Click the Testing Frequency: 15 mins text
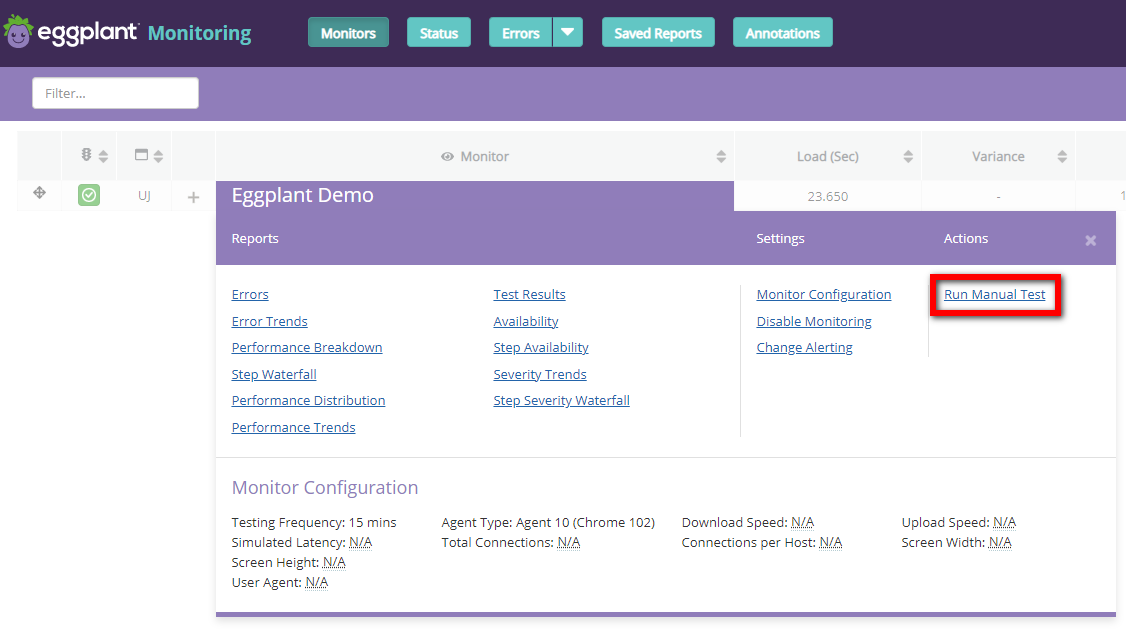Viewport: 1126px width, 636px height. click(314, 523)
